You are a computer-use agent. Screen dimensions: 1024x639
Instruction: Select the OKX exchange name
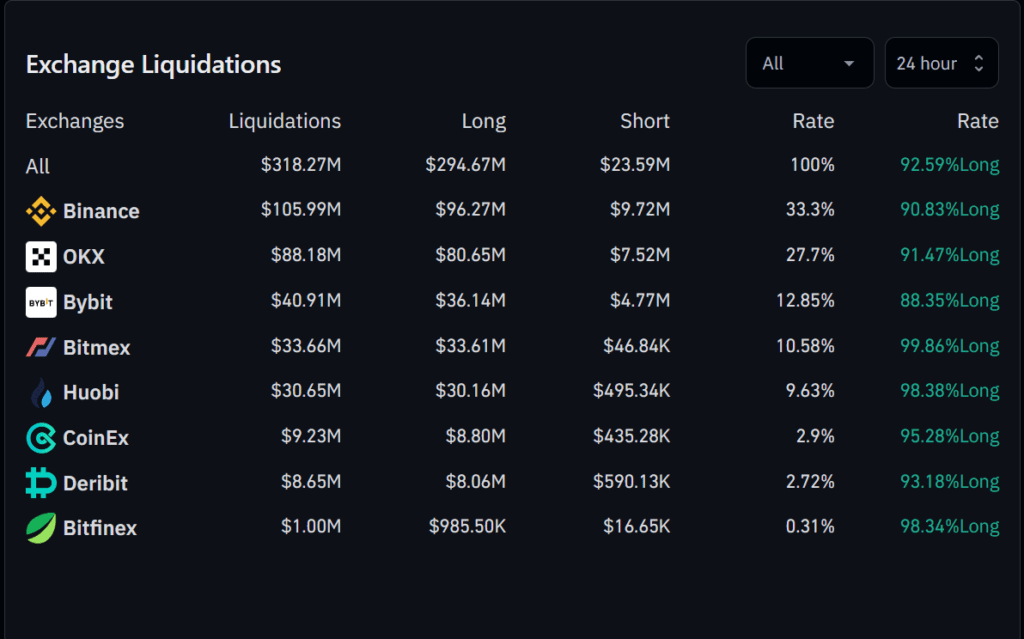click(x=84, y=256)
